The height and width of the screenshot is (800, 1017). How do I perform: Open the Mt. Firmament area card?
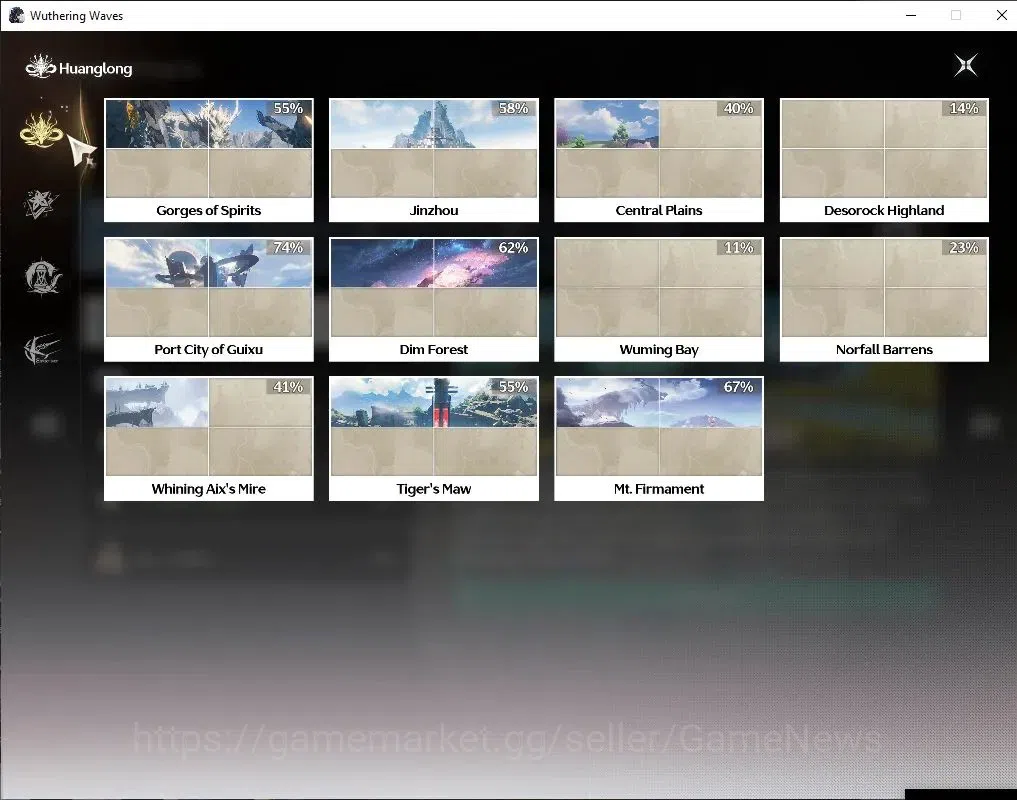point(659,439)
